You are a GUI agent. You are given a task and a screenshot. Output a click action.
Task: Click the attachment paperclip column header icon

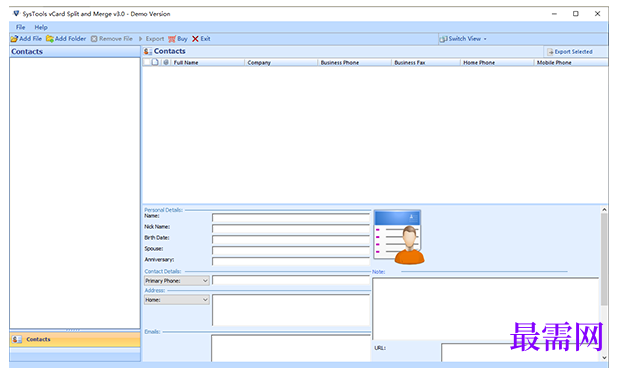[166, 62]
